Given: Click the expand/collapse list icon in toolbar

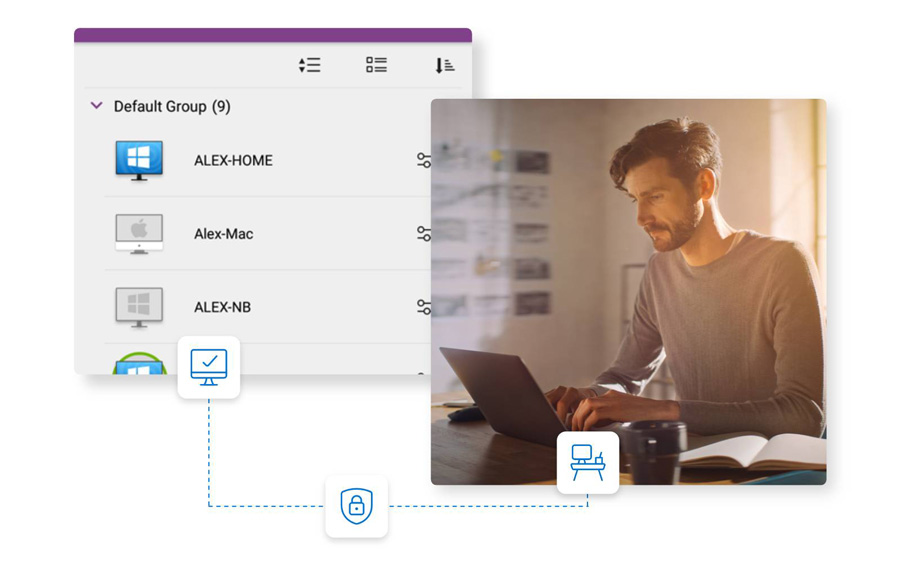Looking at the screenshot, I should (x=309, y=65).
